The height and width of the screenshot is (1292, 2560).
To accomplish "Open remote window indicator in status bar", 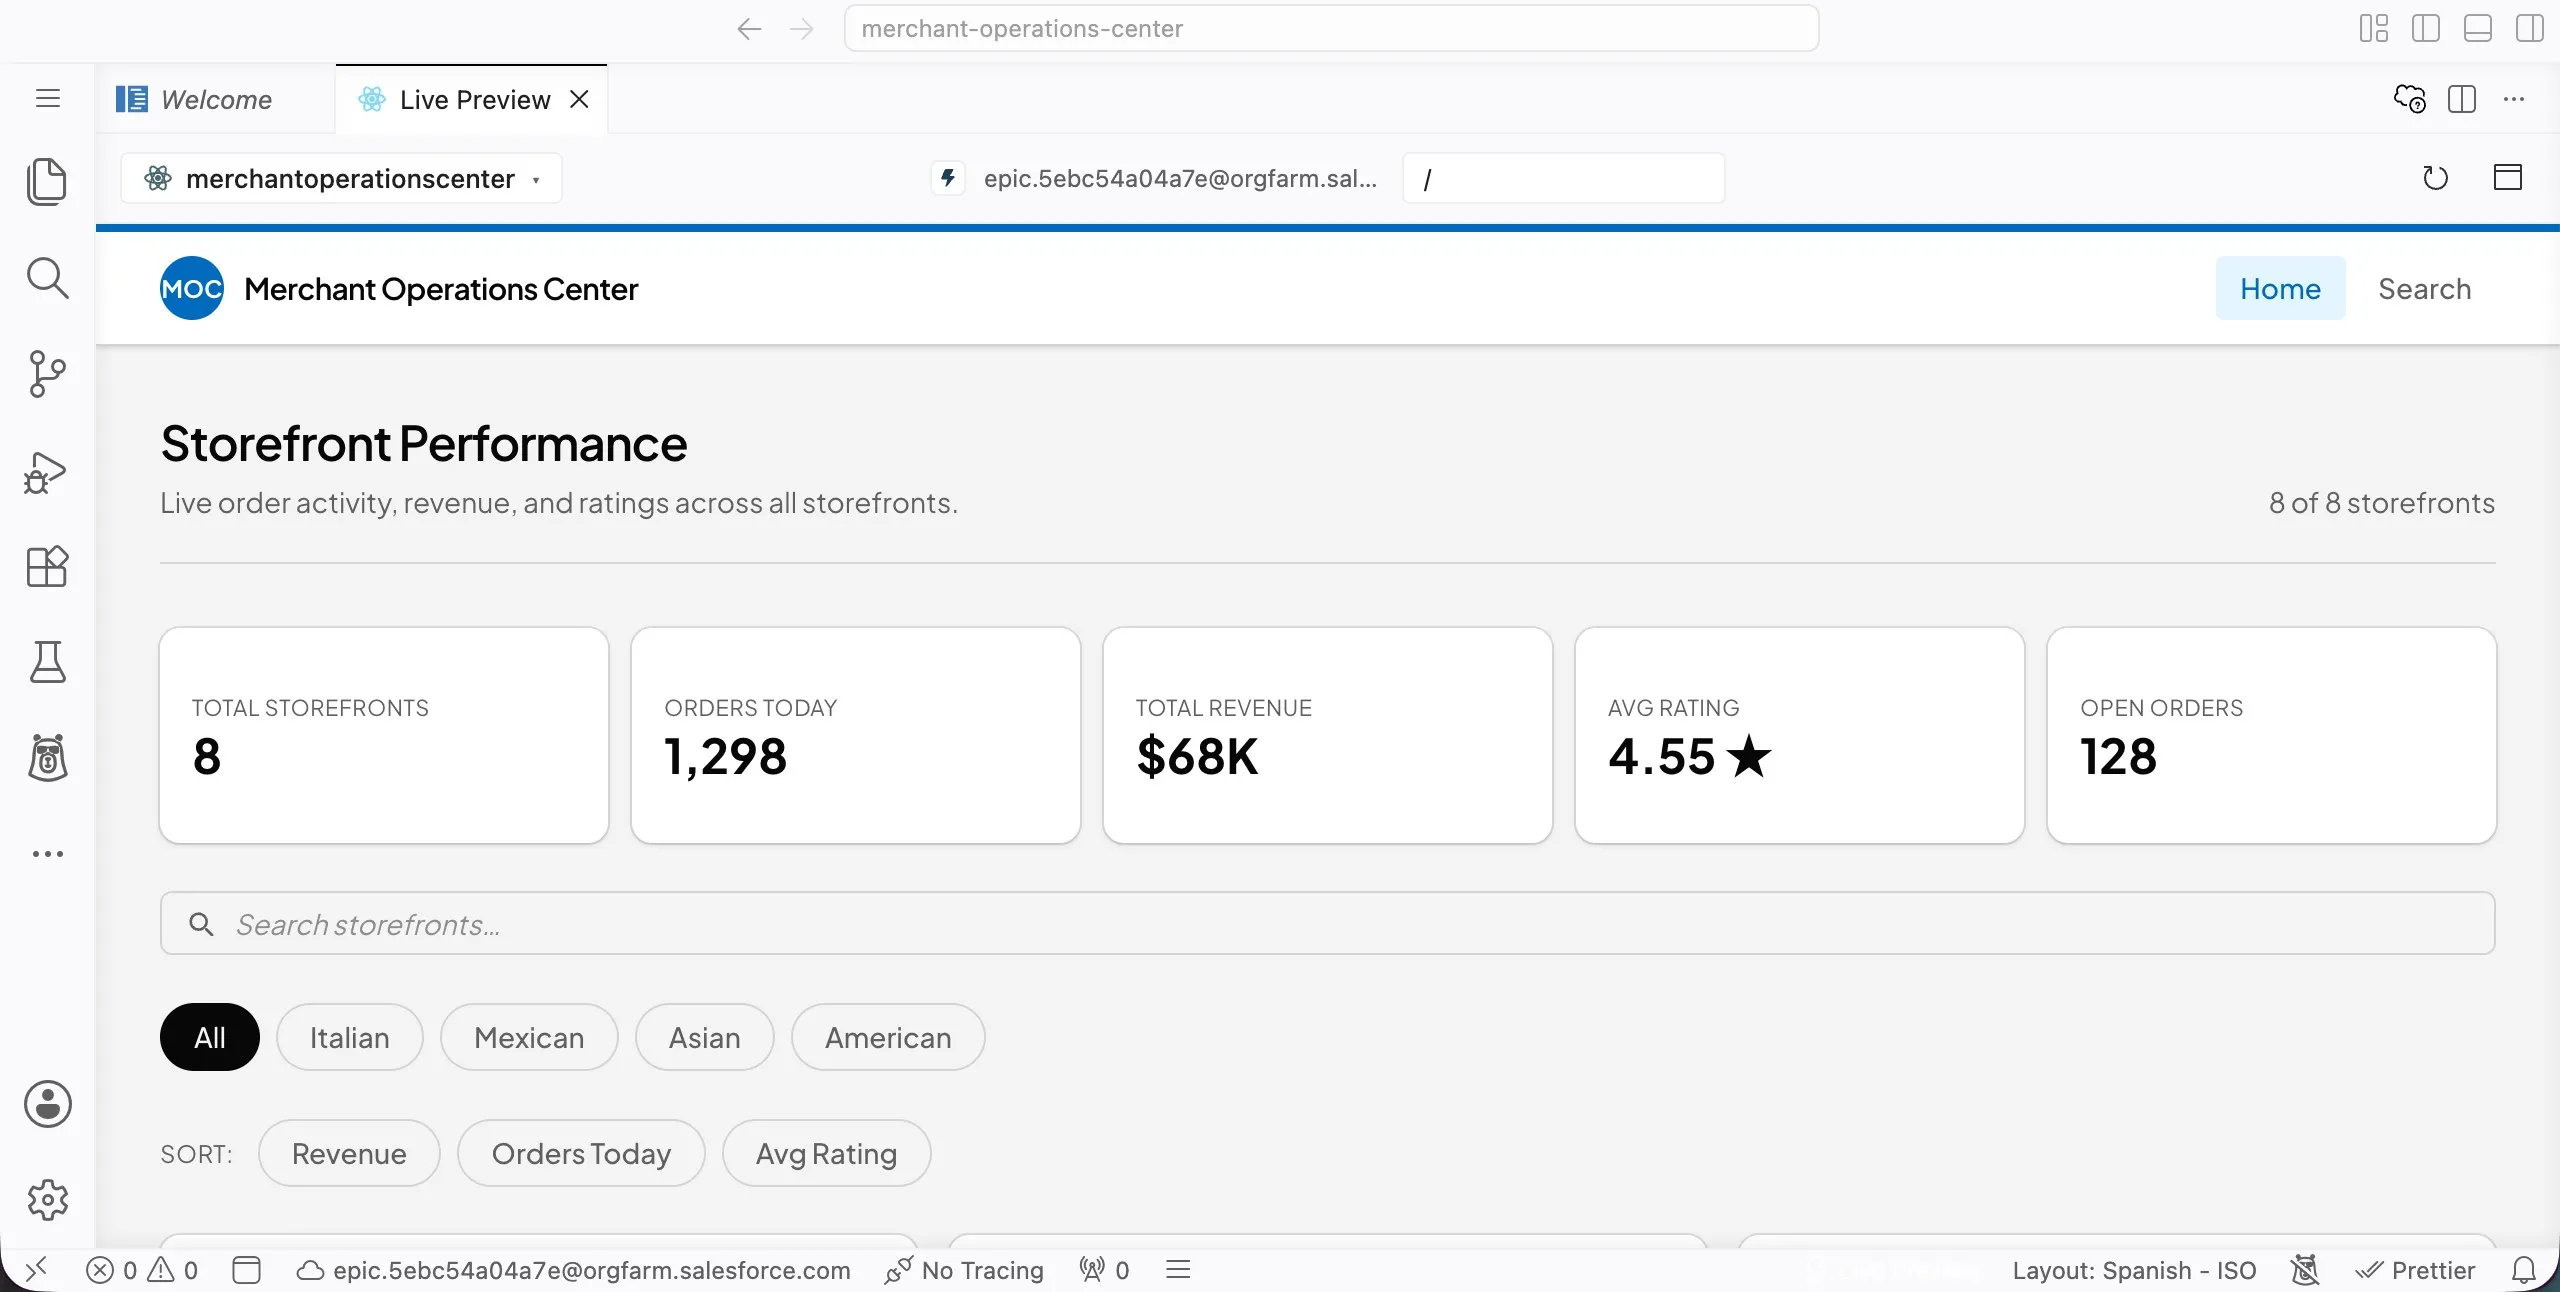I will pos(37,1270).
